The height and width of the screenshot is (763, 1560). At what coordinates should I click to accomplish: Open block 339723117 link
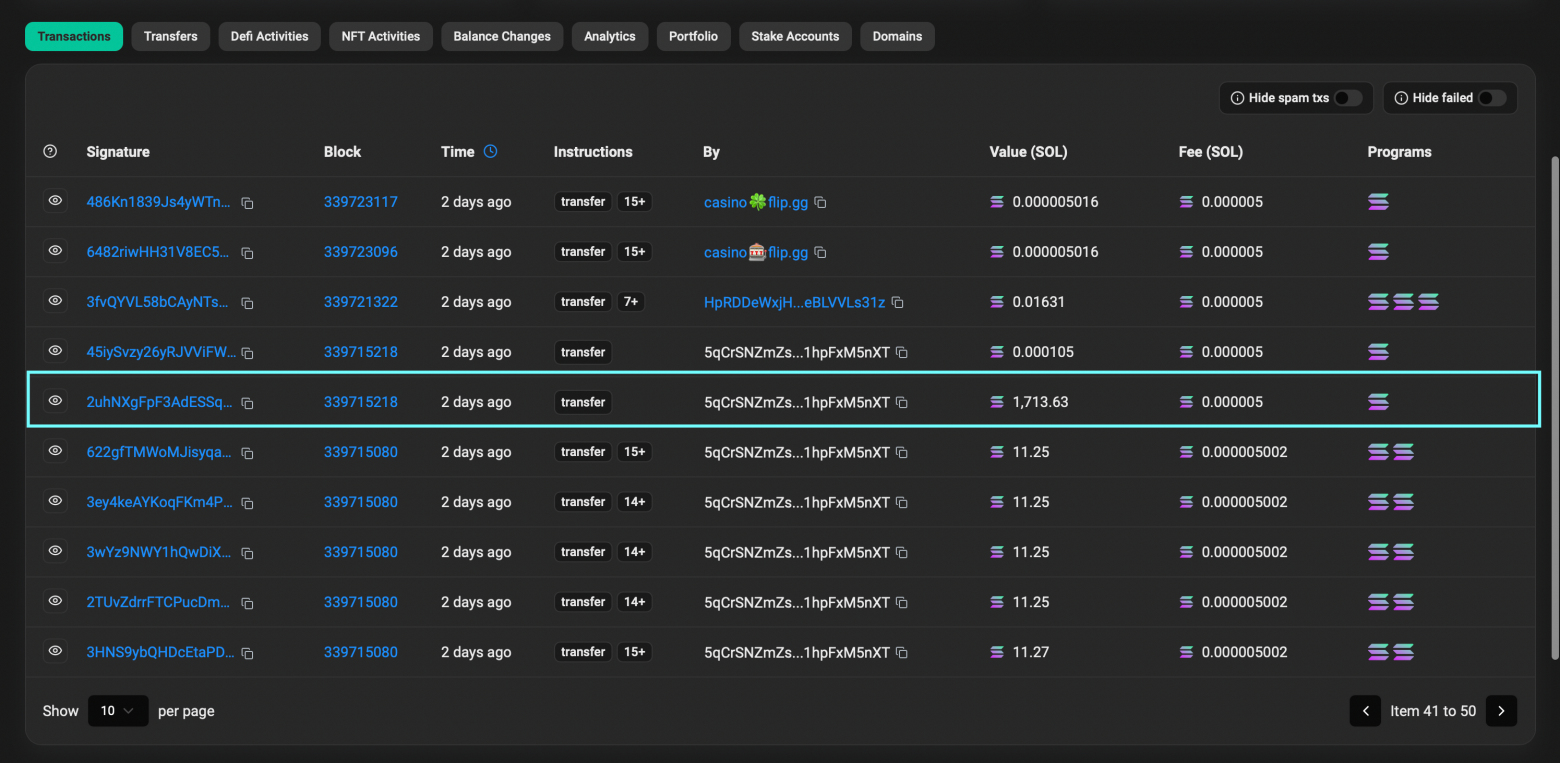360,202
